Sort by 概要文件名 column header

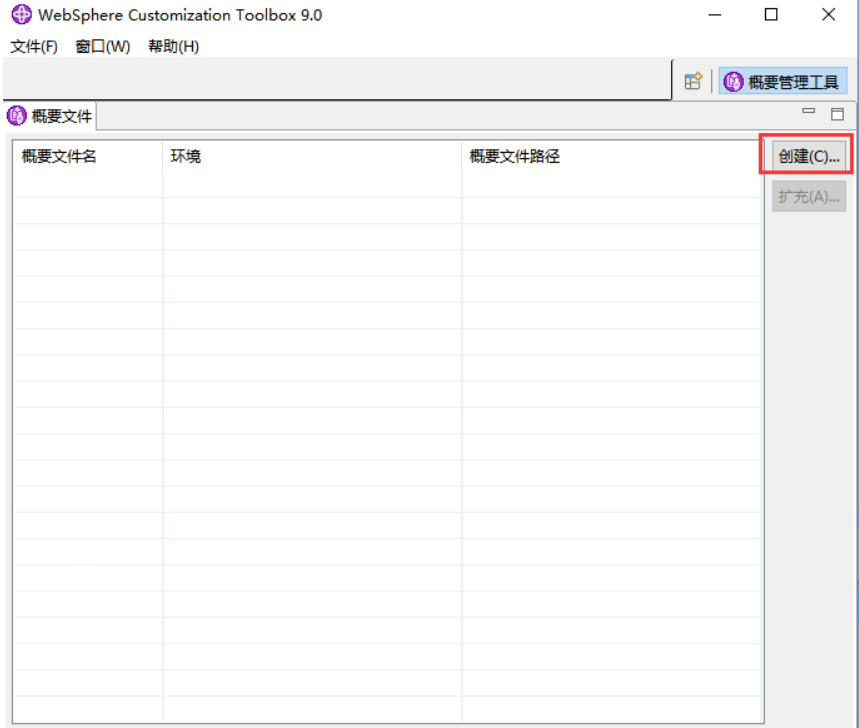coord(88,157)
